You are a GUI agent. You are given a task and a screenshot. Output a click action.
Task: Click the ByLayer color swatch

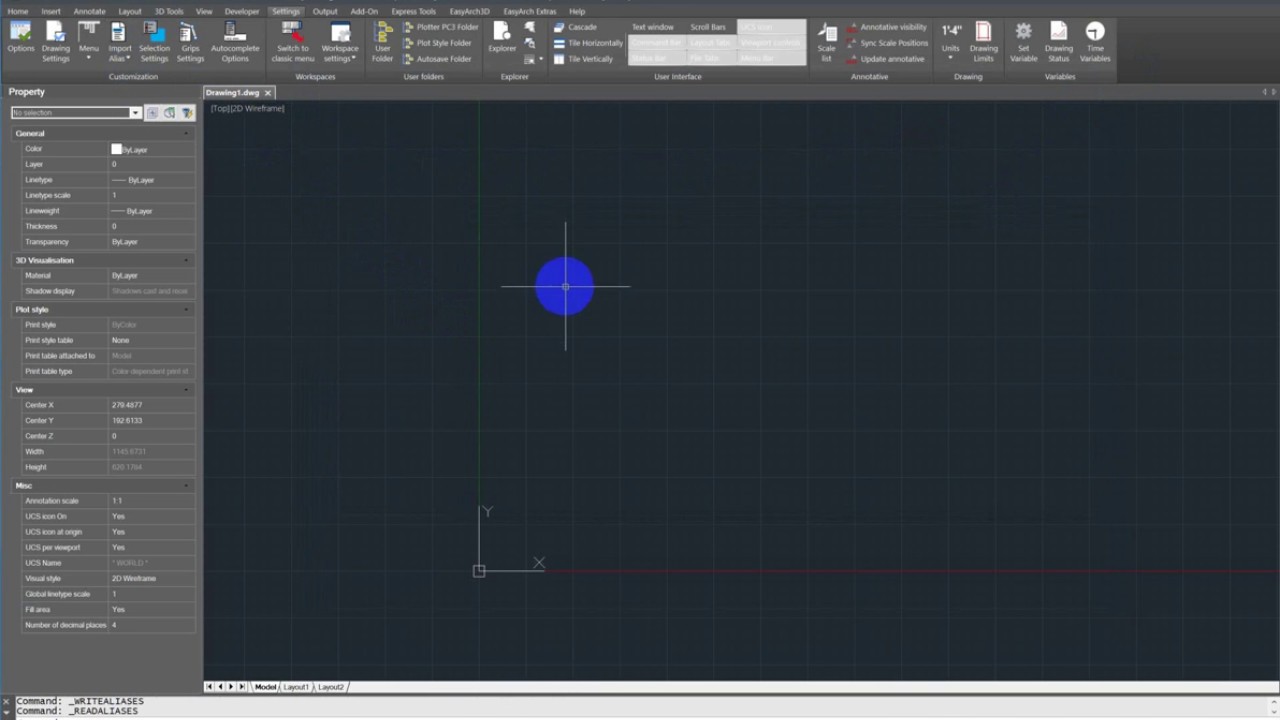[x=116, y=149]
